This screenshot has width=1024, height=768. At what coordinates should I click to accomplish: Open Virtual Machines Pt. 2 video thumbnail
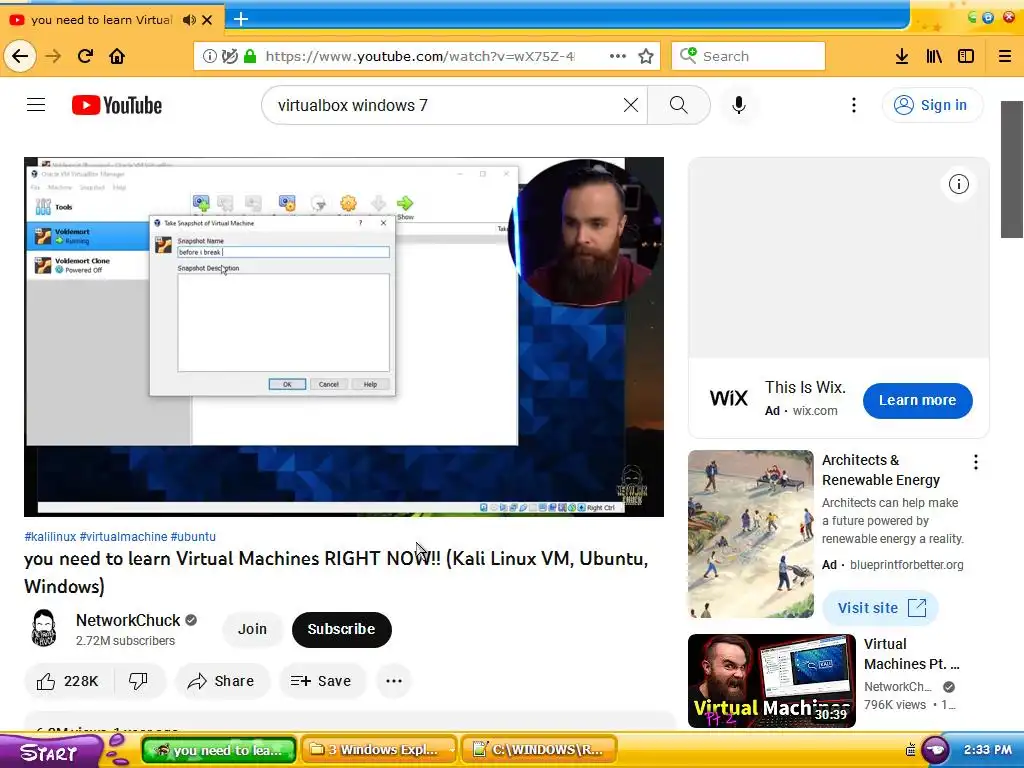[x=771, y=680]
